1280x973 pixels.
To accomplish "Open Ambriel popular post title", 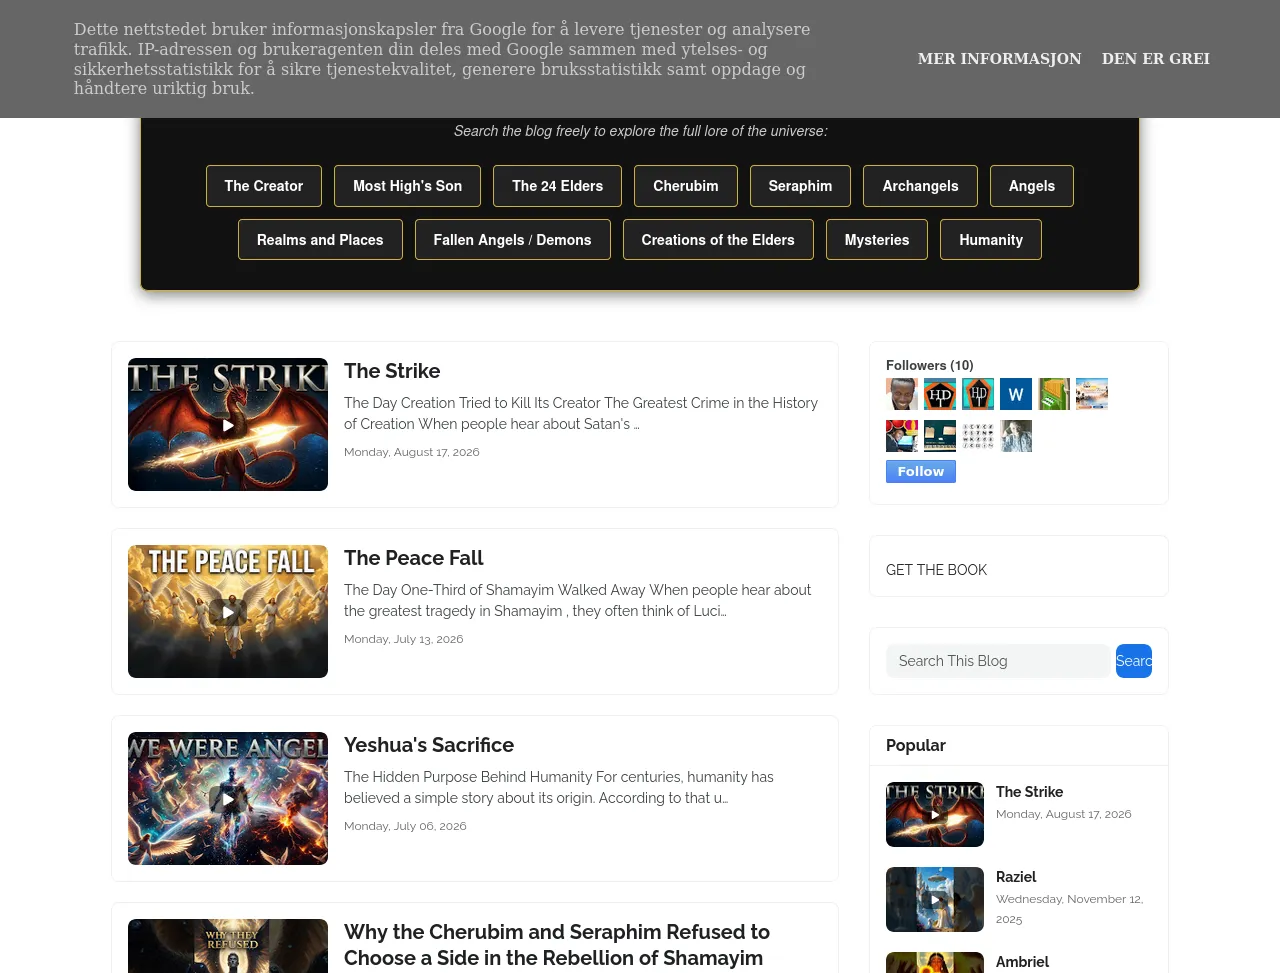I will [1022, 962].
